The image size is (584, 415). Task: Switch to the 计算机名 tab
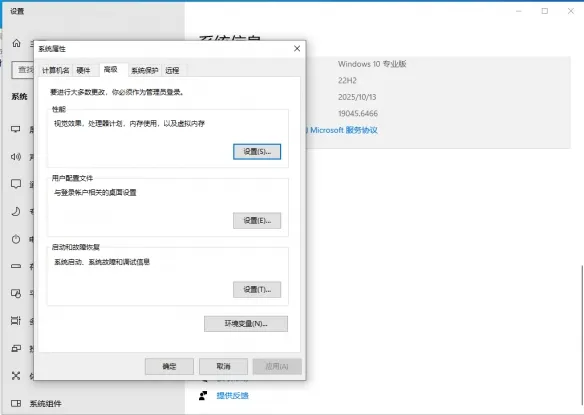[55, 70]
